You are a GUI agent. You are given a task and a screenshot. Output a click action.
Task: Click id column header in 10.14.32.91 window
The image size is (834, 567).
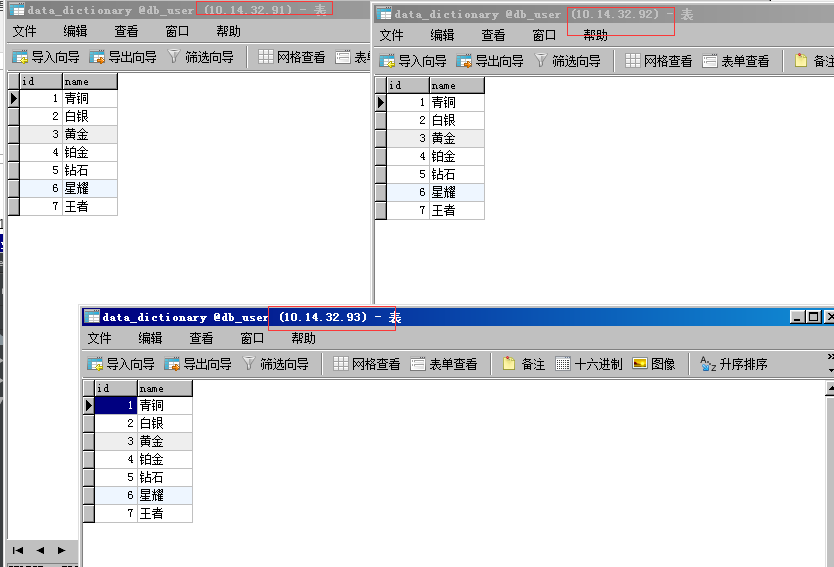tap(41, 81)
